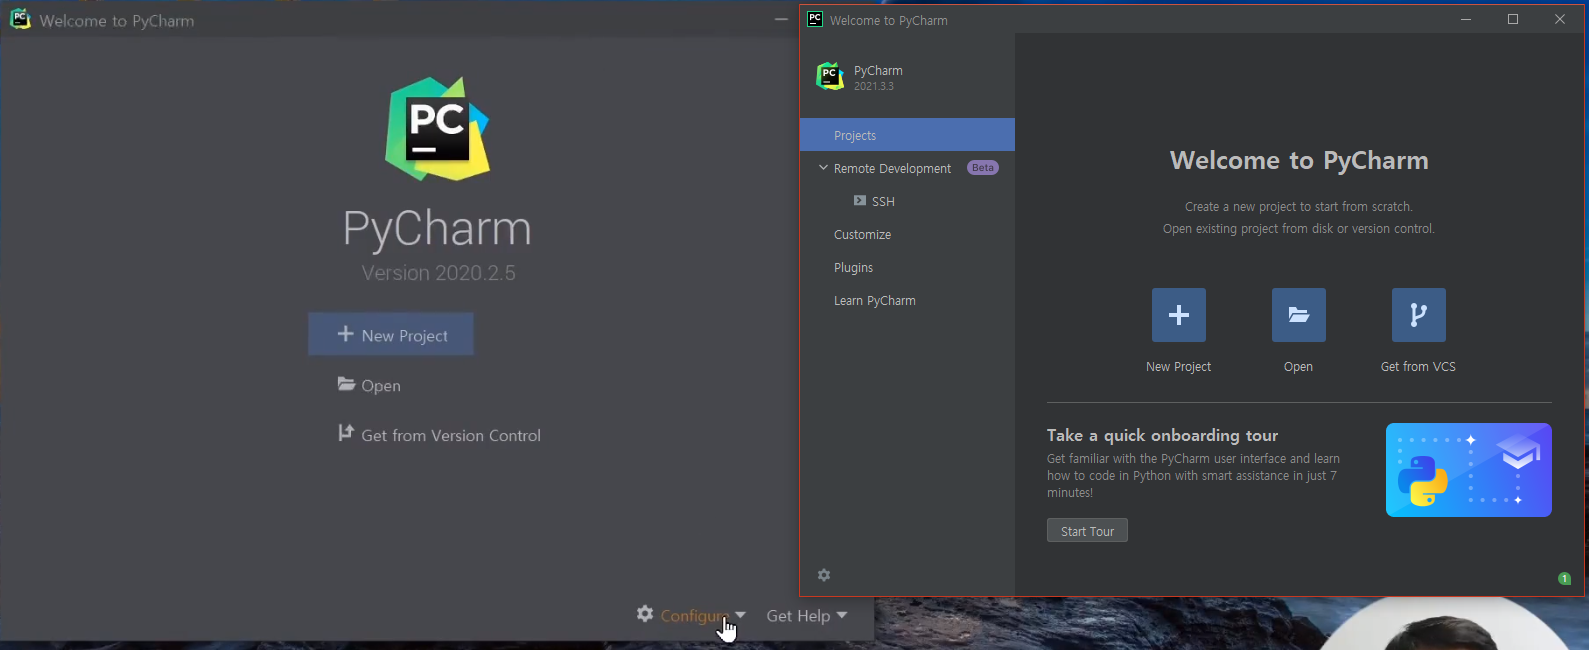Click plus icon on New Project in left window
Viewport: 1589px width, 650px height.
[345, 334]
